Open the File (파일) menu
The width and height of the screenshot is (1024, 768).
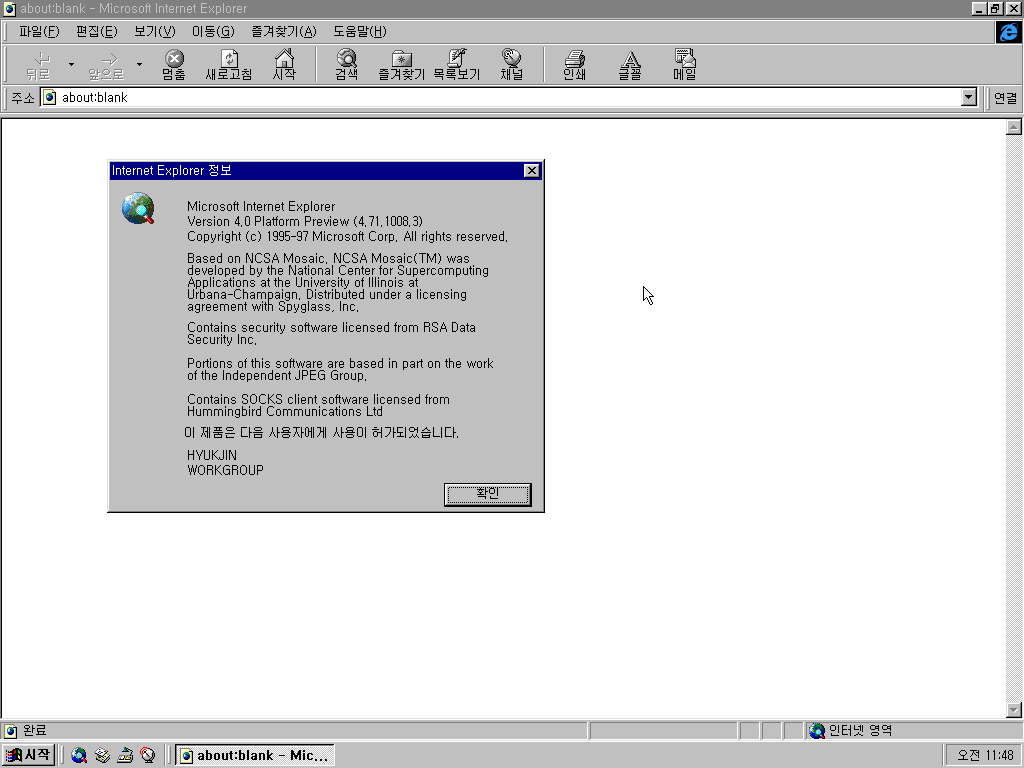click(x=39, y=31)
